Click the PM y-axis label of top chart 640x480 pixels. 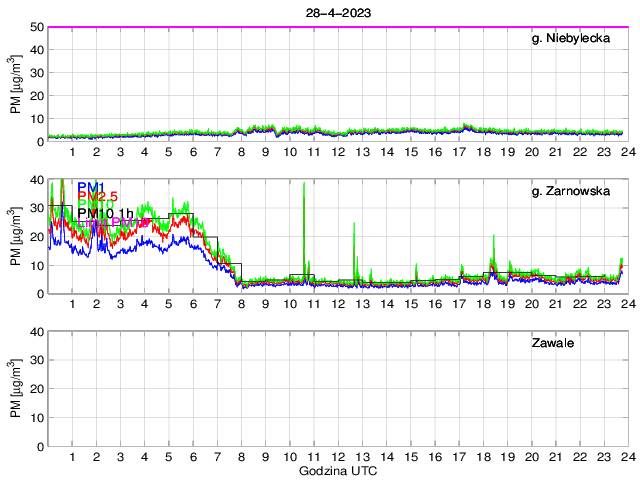click(x=15, y=84)
